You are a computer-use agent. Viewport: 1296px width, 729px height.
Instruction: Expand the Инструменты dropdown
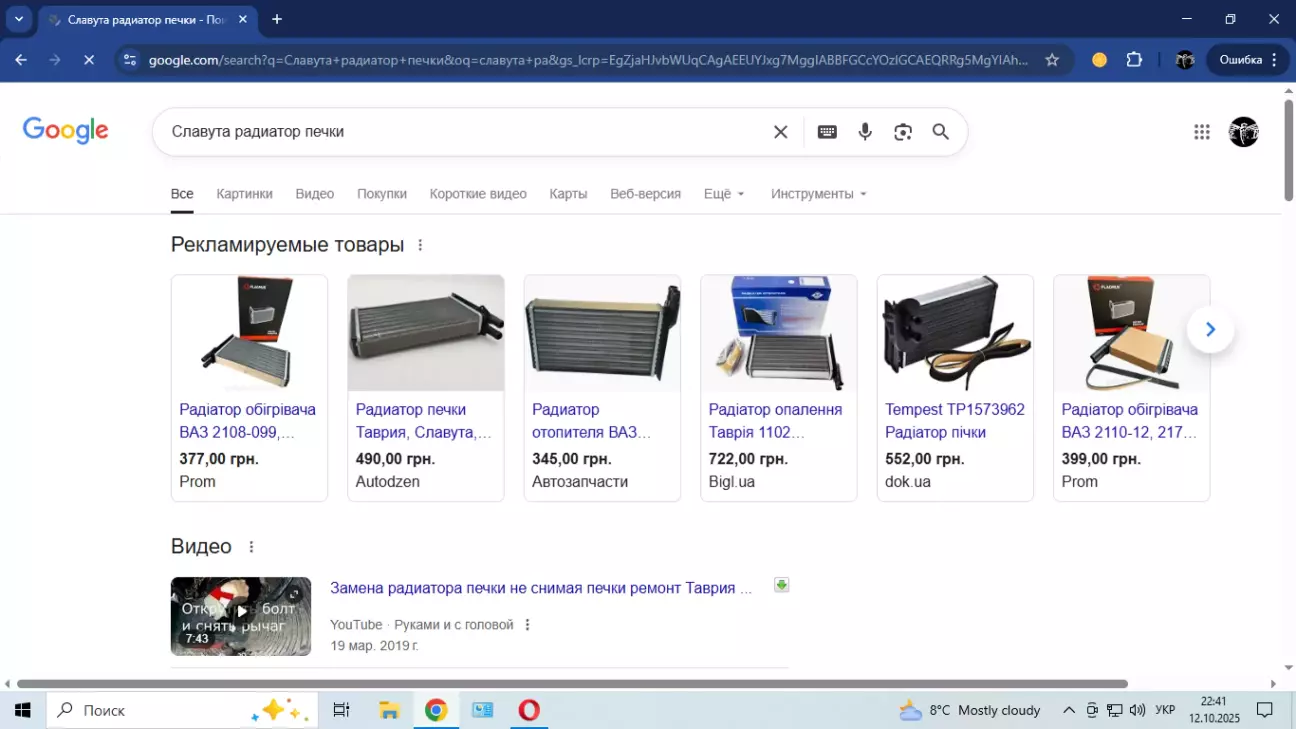point(818,194)
